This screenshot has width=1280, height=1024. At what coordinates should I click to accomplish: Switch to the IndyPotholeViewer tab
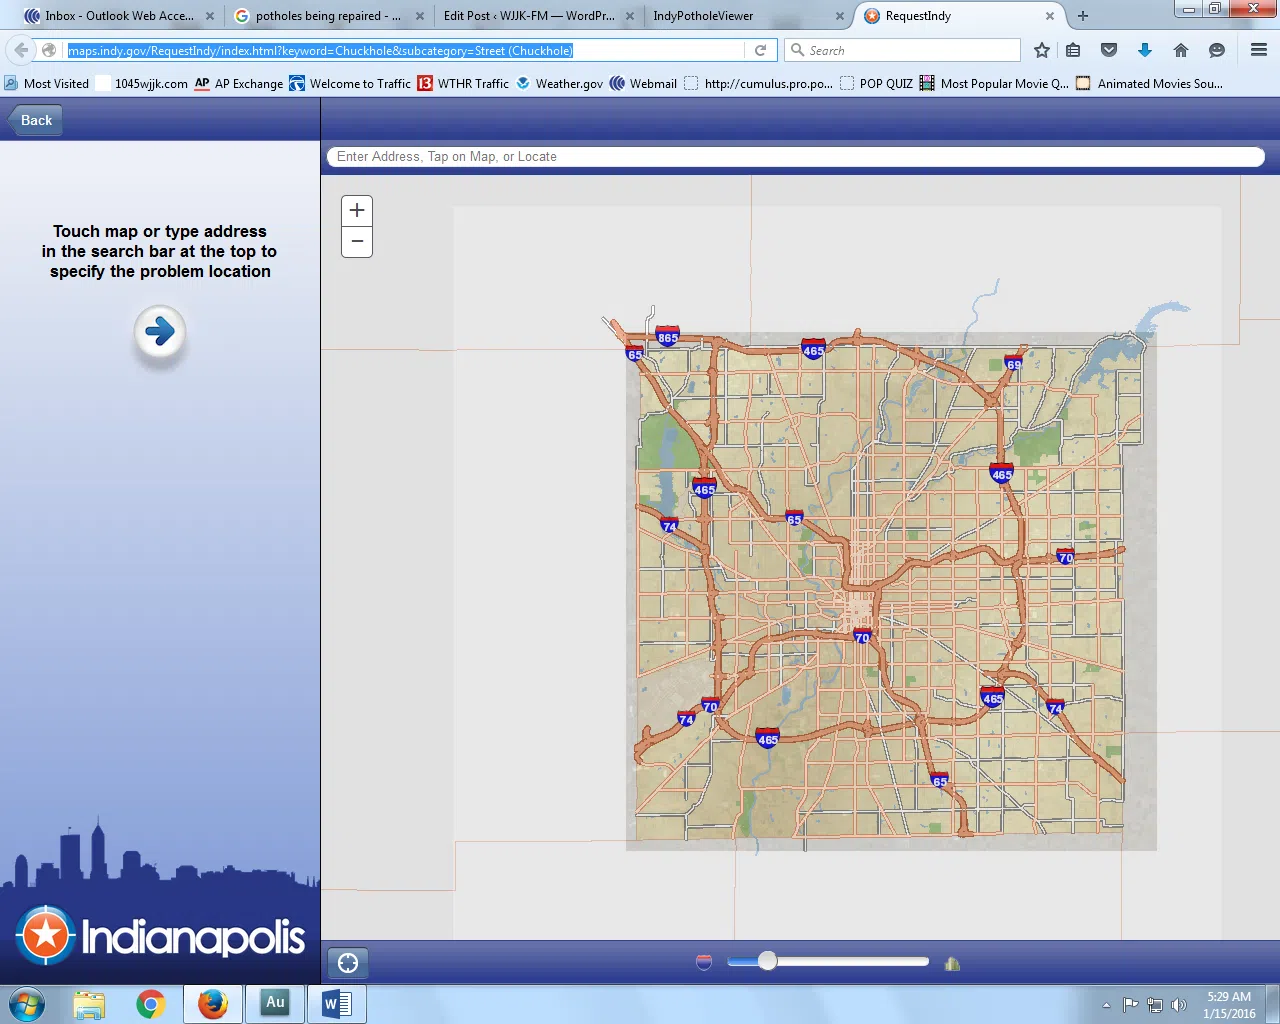703,16
